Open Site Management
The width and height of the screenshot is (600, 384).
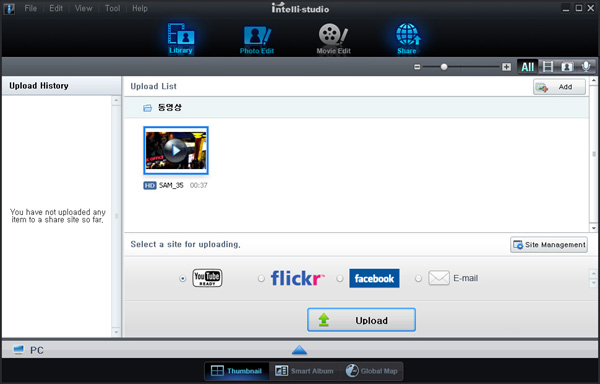[549, 245]
